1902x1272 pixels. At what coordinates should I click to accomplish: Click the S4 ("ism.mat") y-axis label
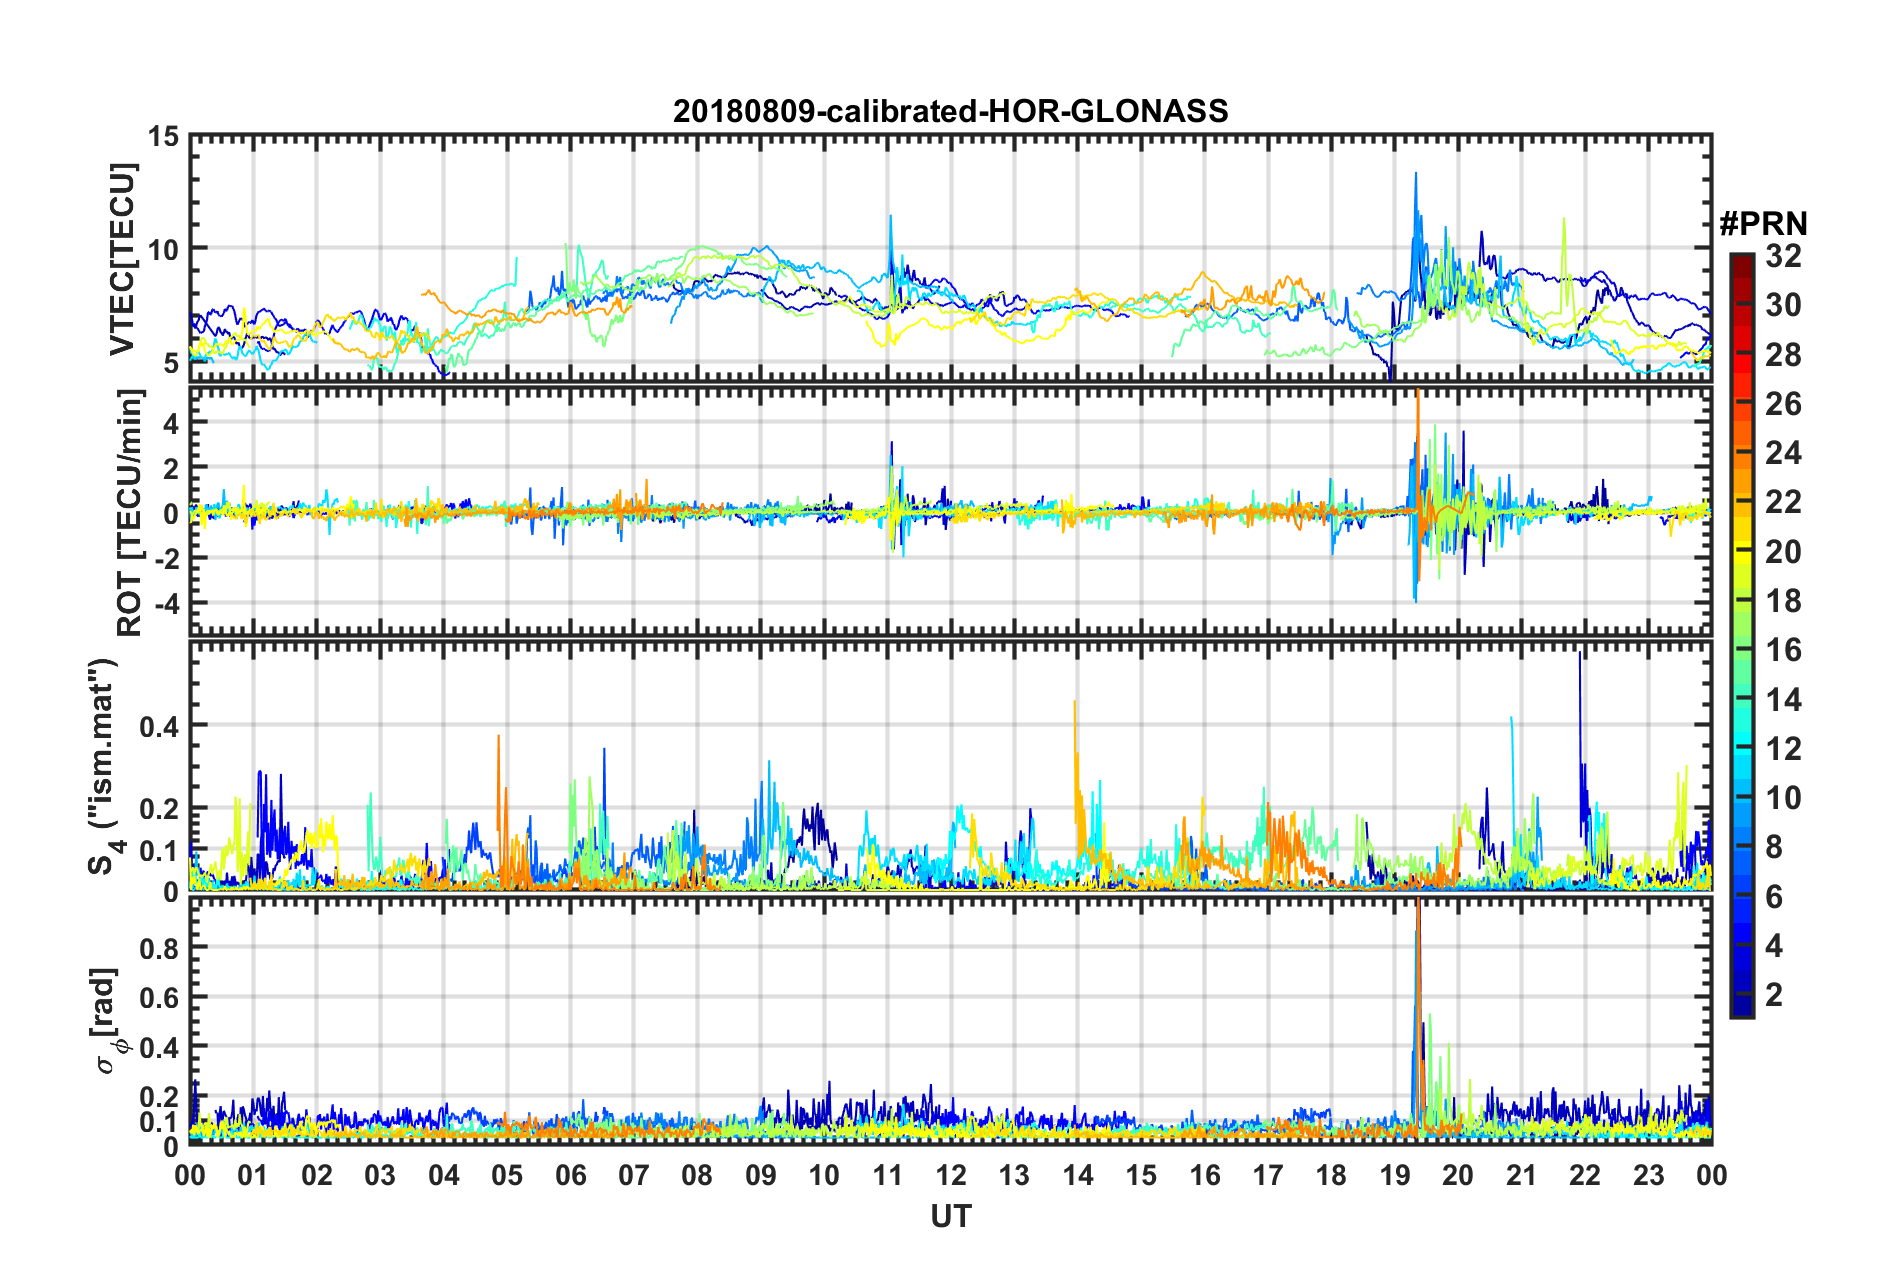[x=105, y=767]
